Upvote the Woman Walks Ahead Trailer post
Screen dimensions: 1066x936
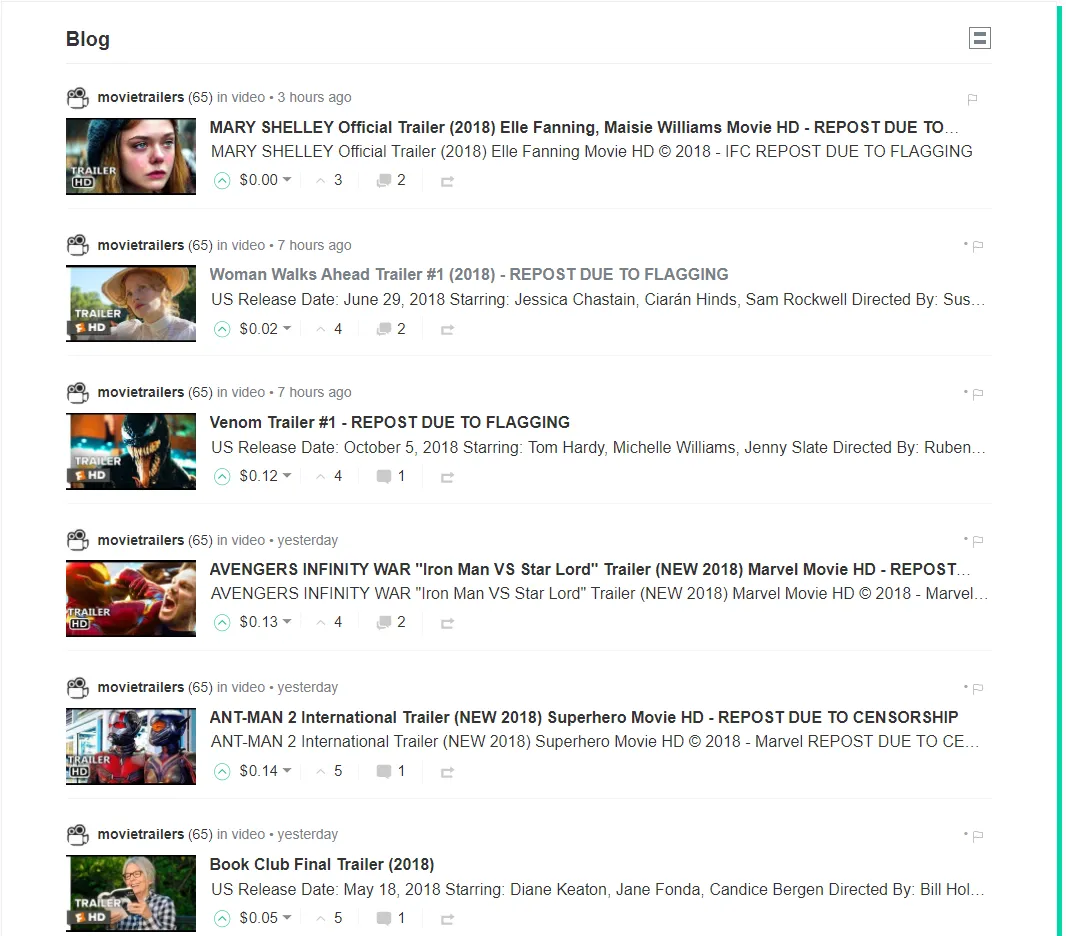222,329
